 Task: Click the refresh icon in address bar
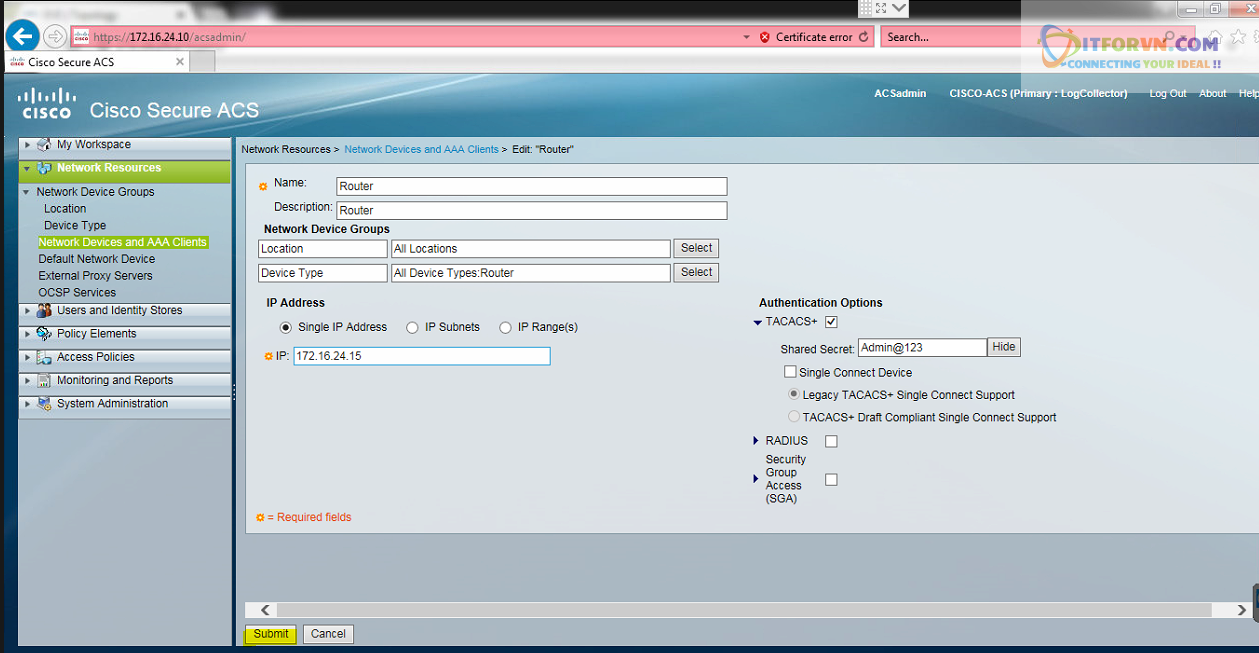863,37
